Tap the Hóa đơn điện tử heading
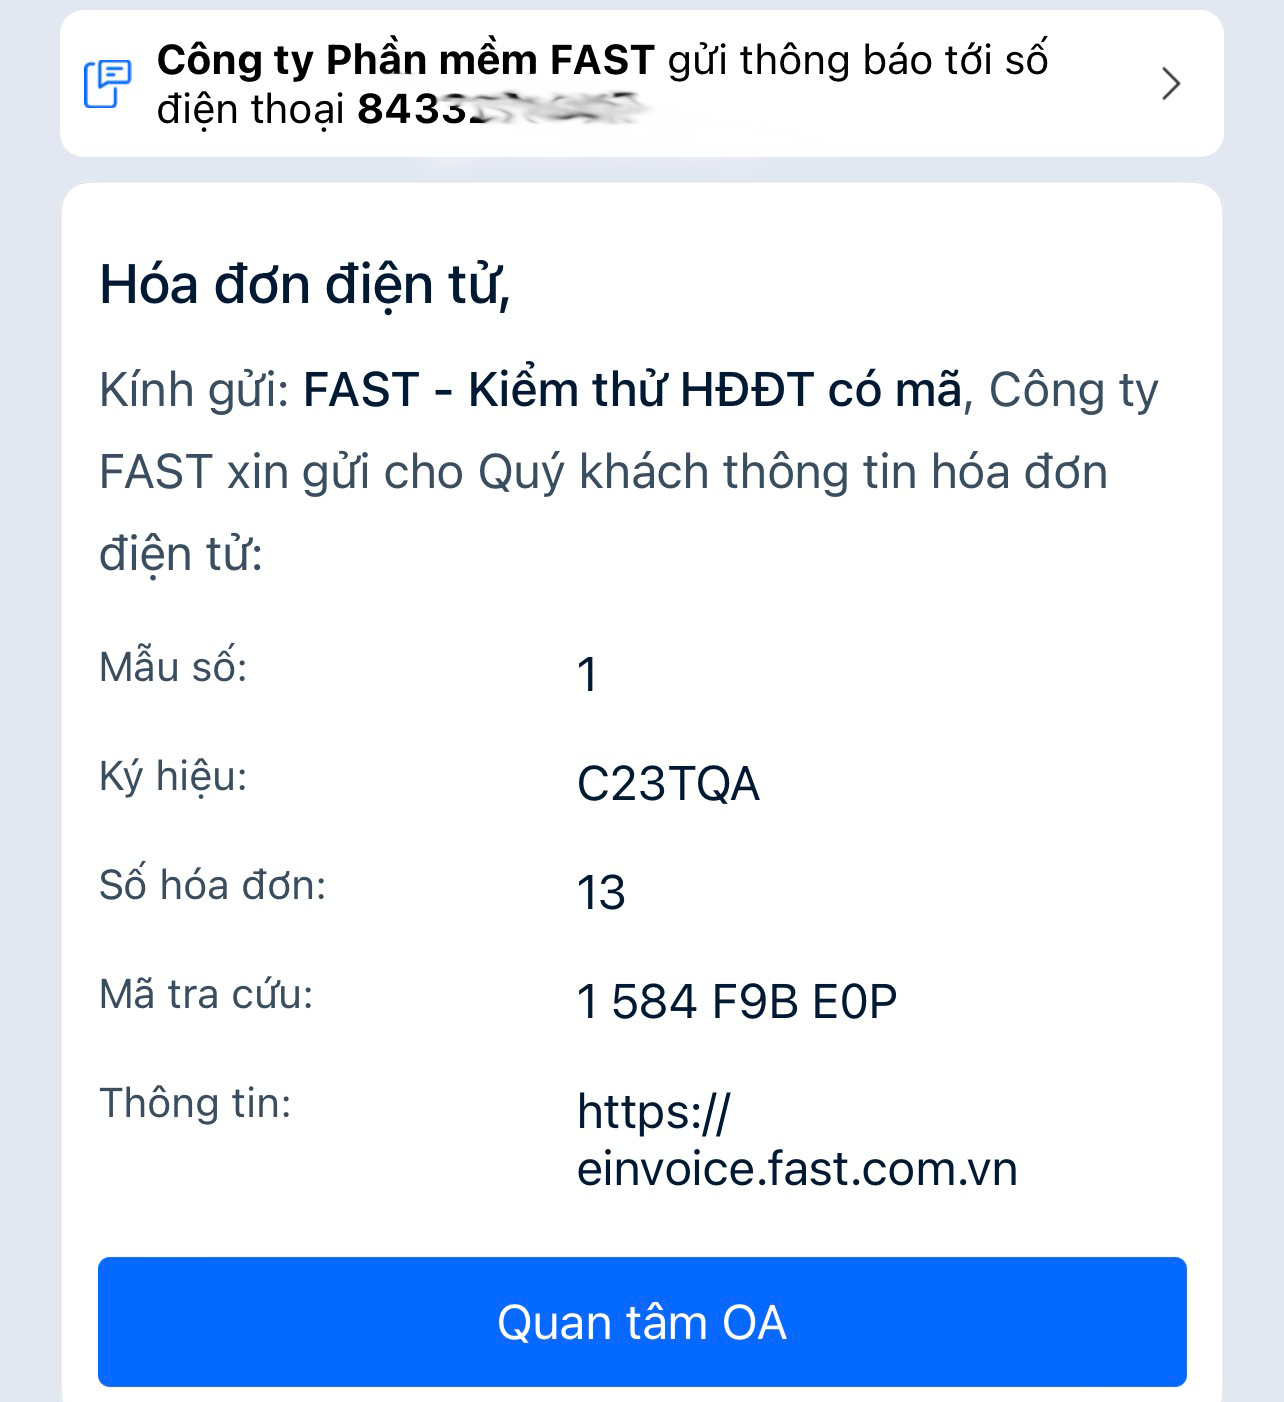1284x1402 pixels. pos(305,285)
